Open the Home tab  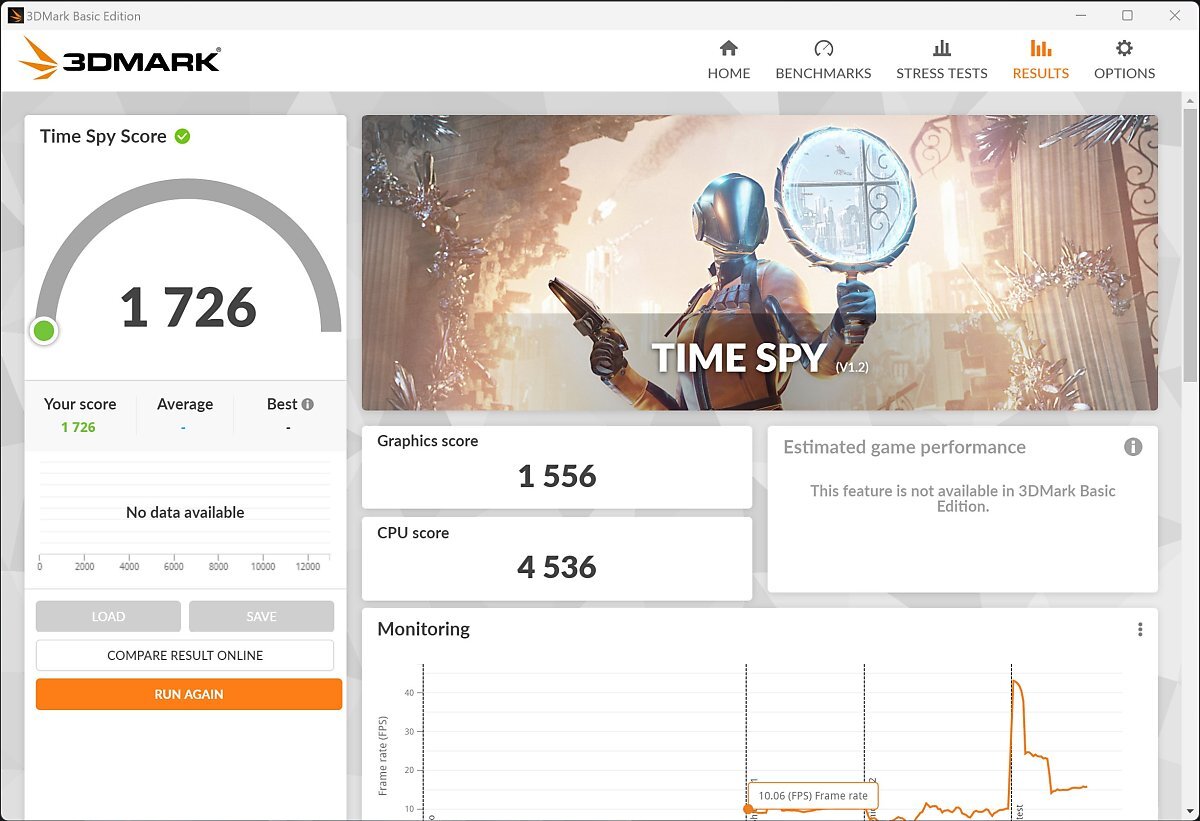(729, 60)
